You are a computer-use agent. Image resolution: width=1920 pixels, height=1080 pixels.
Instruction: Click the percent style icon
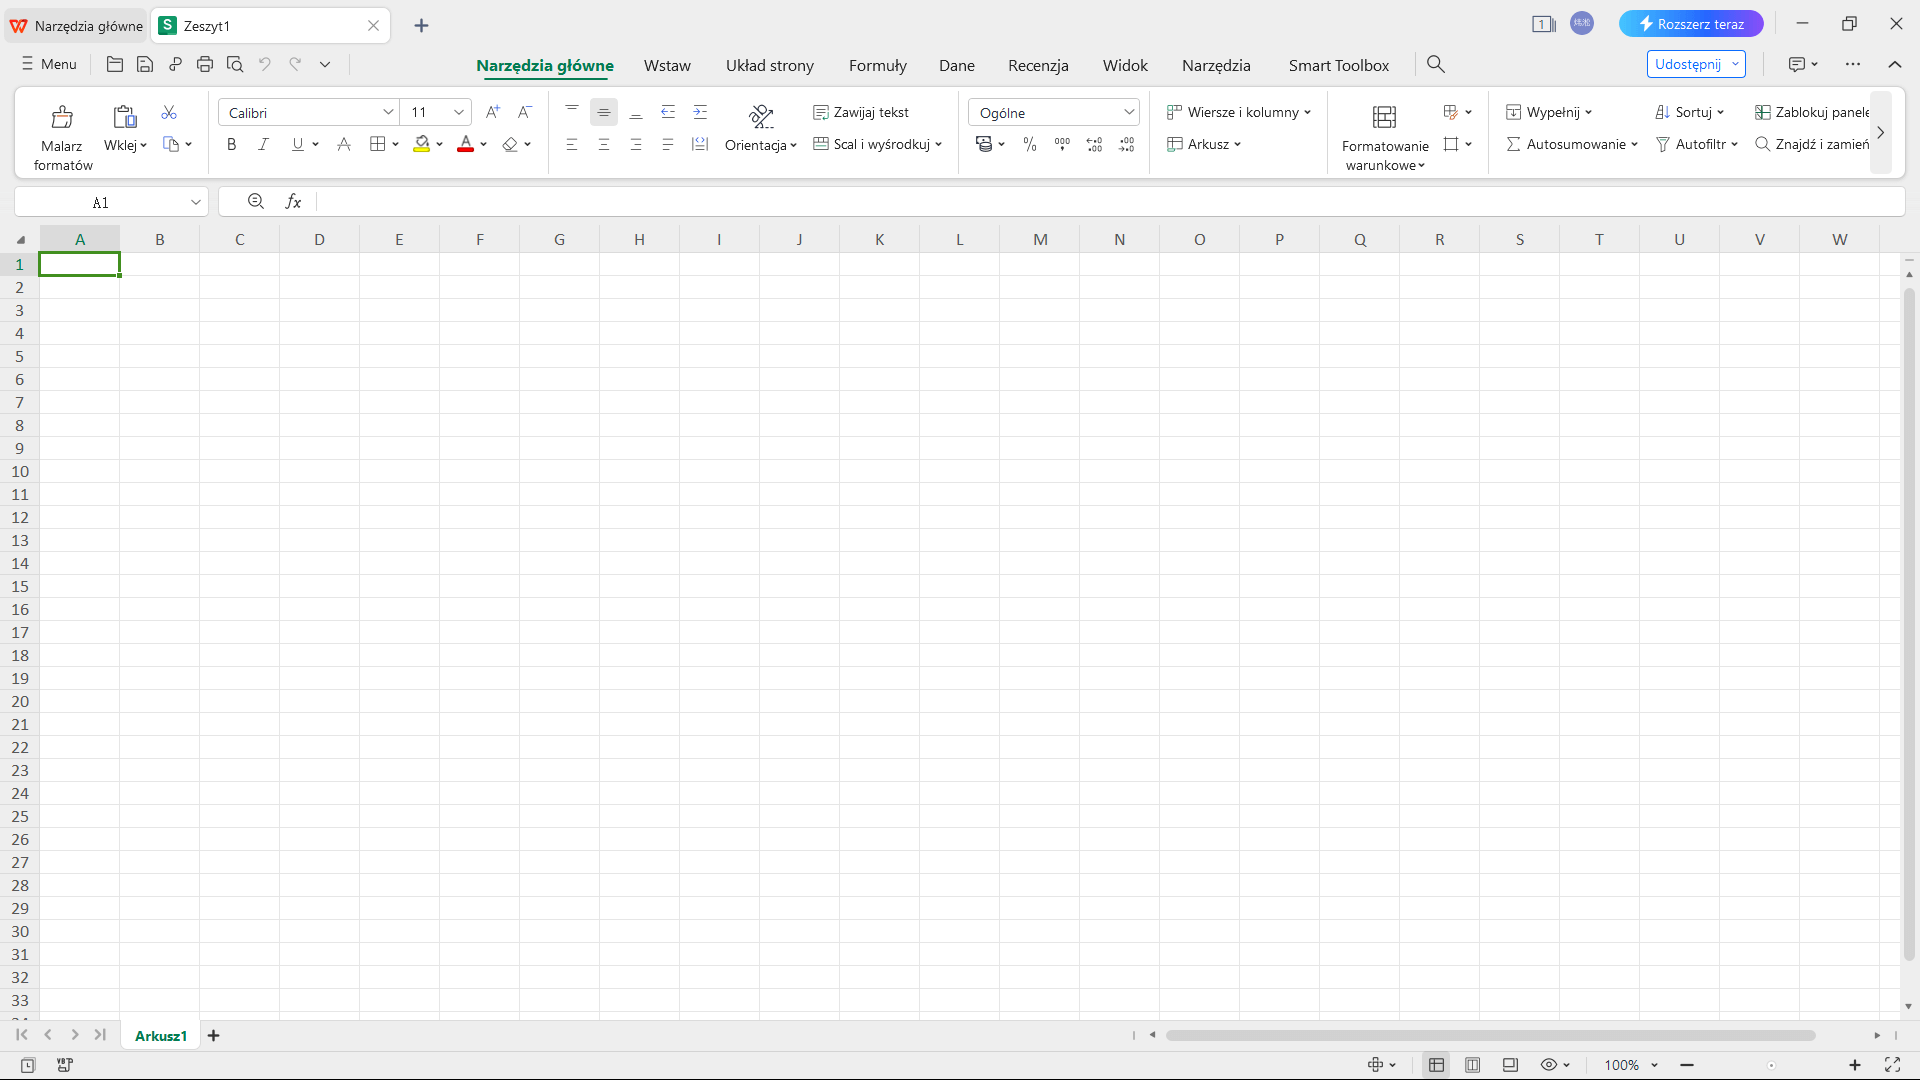coord(1029,144)
